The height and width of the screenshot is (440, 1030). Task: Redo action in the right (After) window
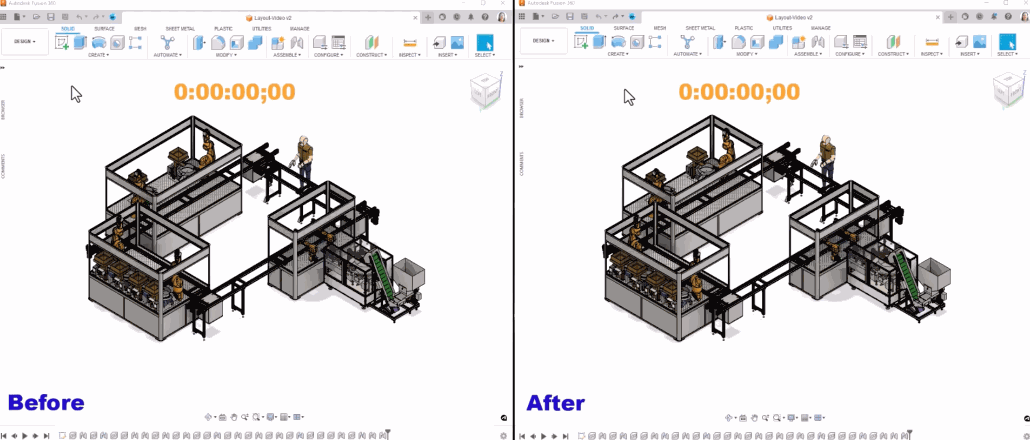[x=615, y=17]
